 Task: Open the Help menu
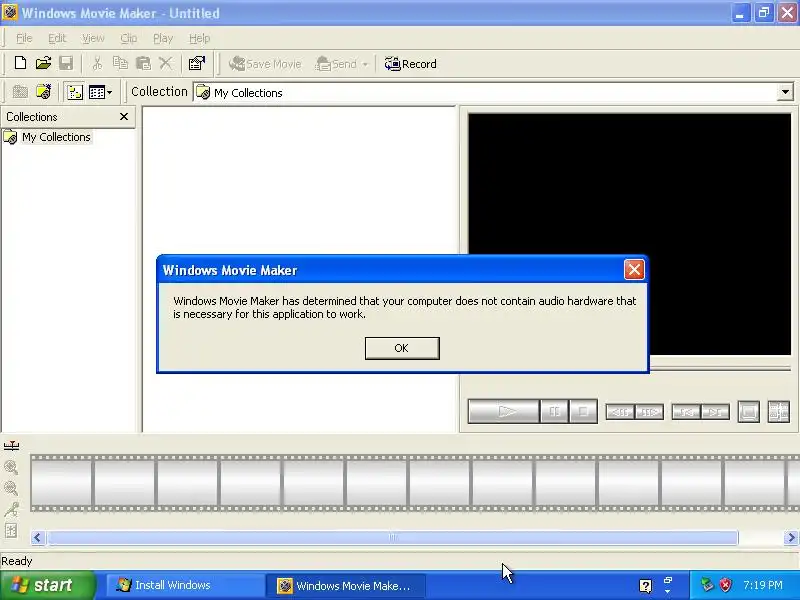point(199,38)
